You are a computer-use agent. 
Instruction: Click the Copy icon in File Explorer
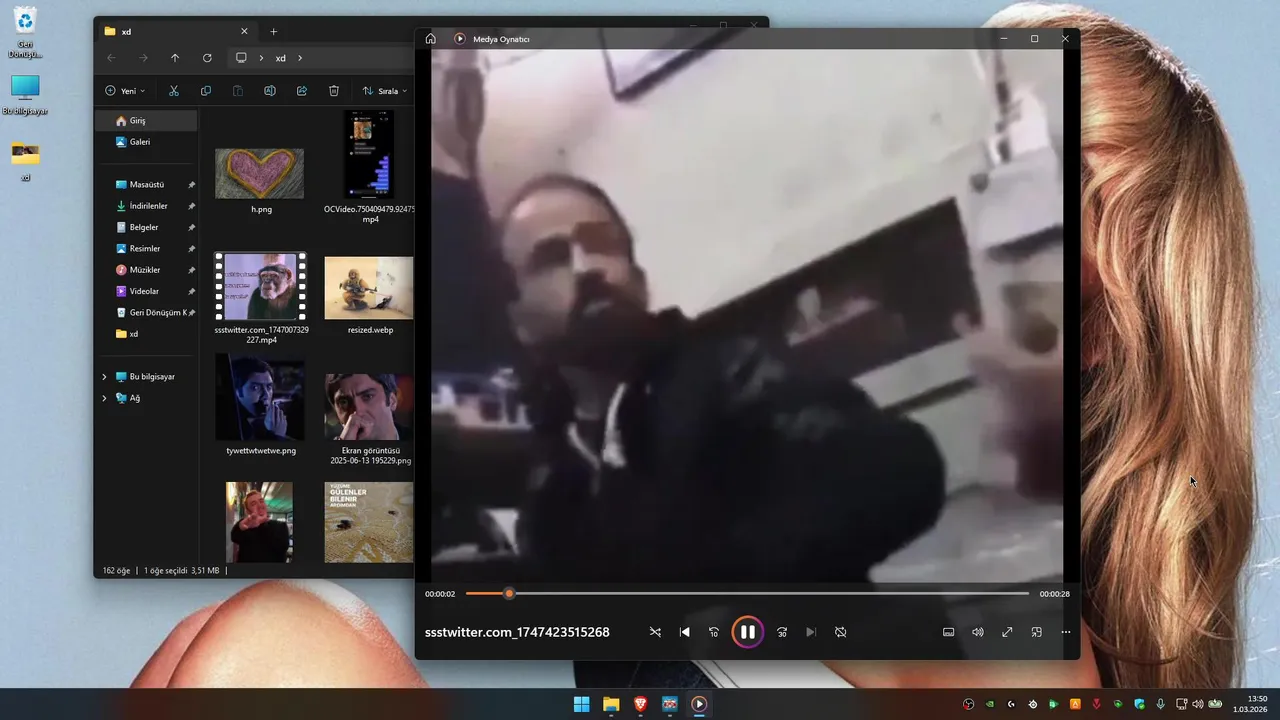pyautogui.click(x=206, y=91)
